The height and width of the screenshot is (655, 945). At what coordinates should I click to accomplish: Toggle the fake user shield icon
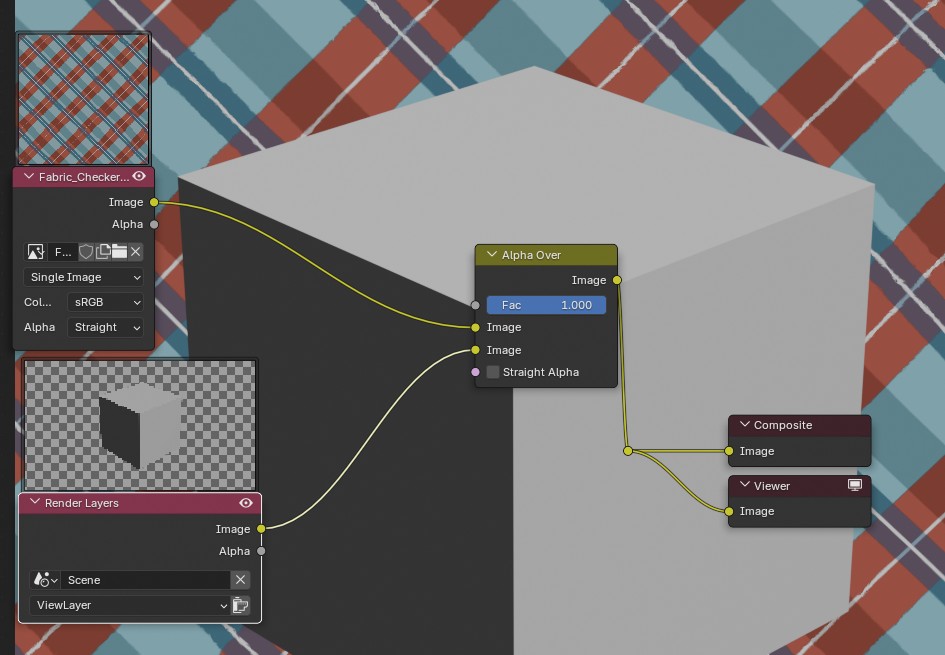[86, 252]
